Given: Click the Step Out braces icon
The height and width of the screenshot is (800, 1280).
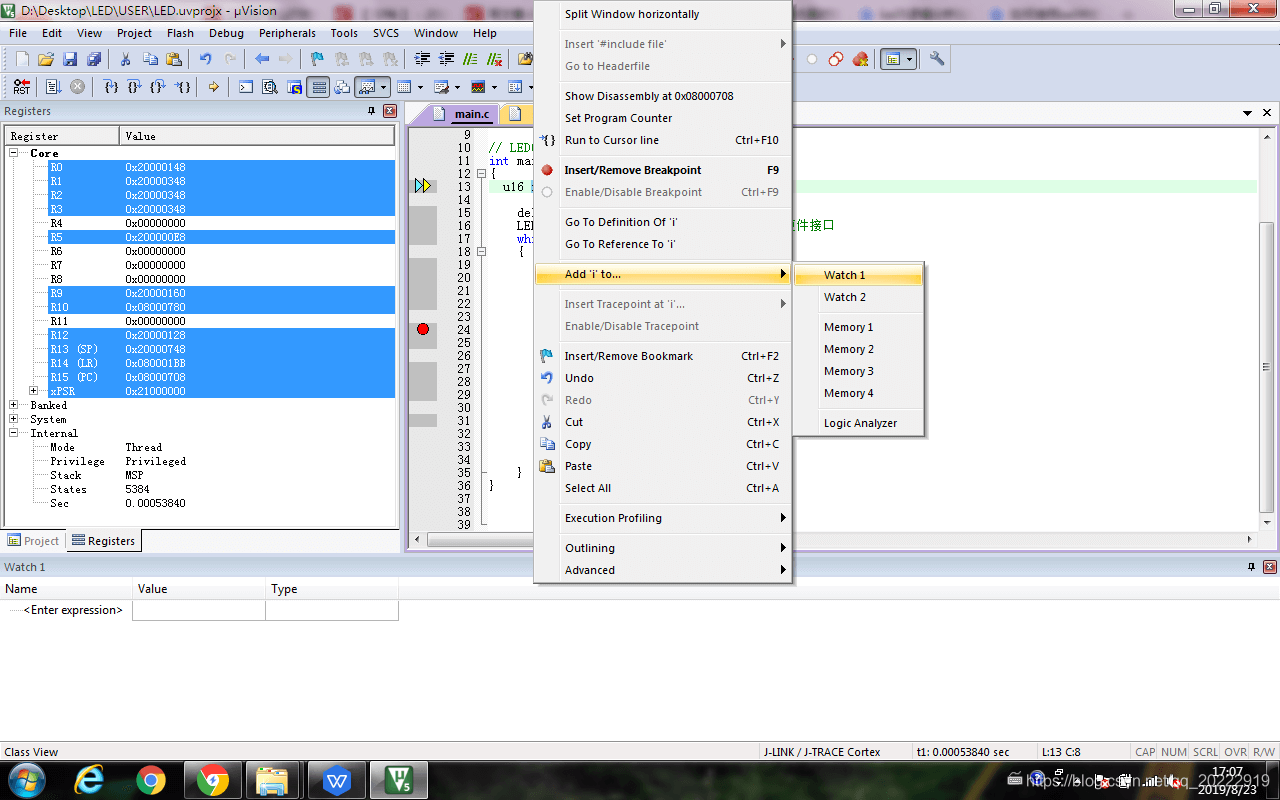Looking at the screenshot, I should click(x=158, y=87).
